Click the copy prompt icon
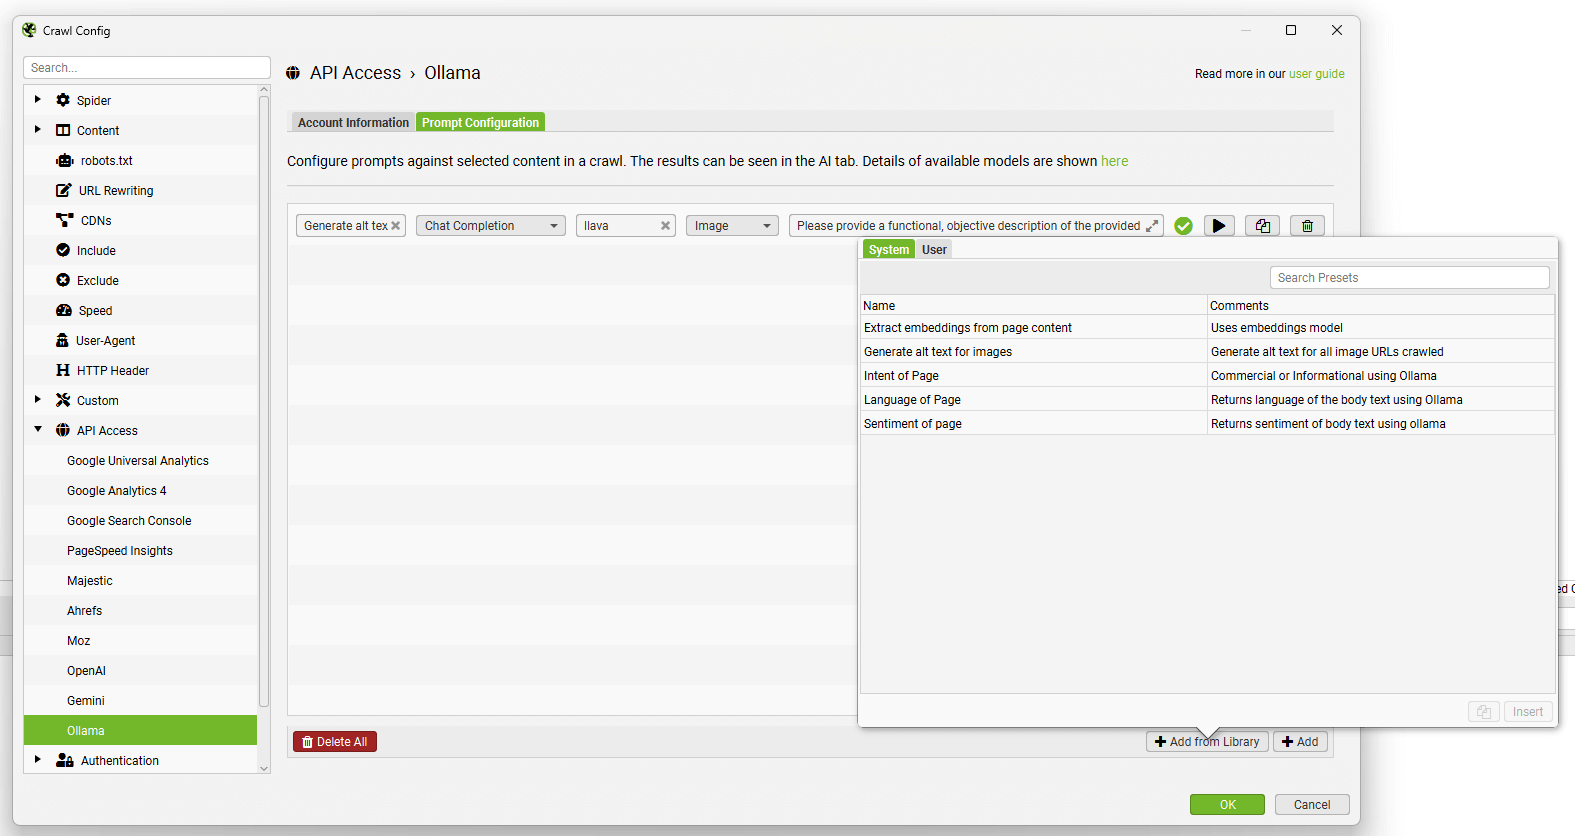 point(1263,226)
